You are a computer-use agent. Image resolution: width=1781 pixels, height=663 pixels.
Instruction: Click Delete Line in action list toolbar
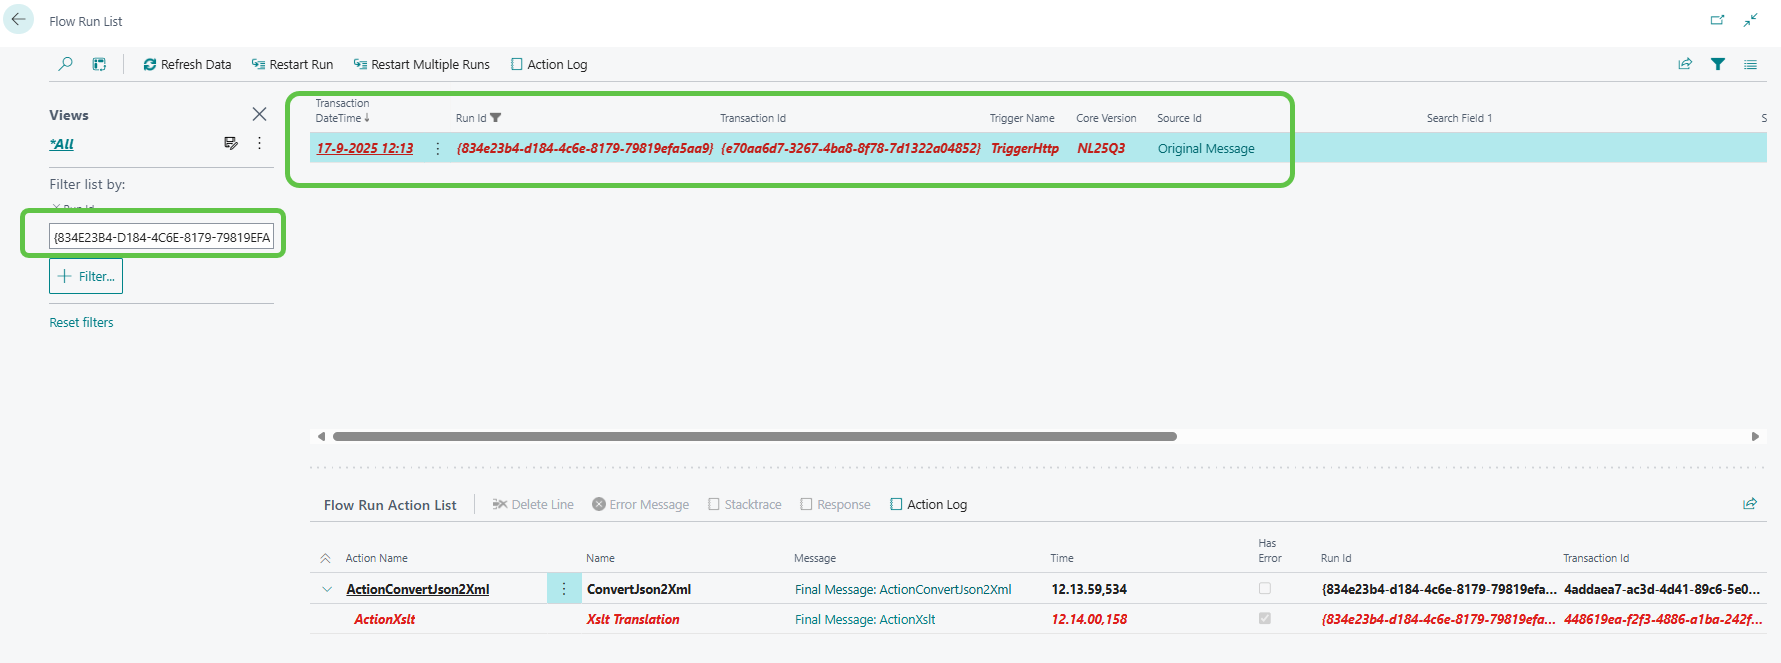tap(533, 504)
